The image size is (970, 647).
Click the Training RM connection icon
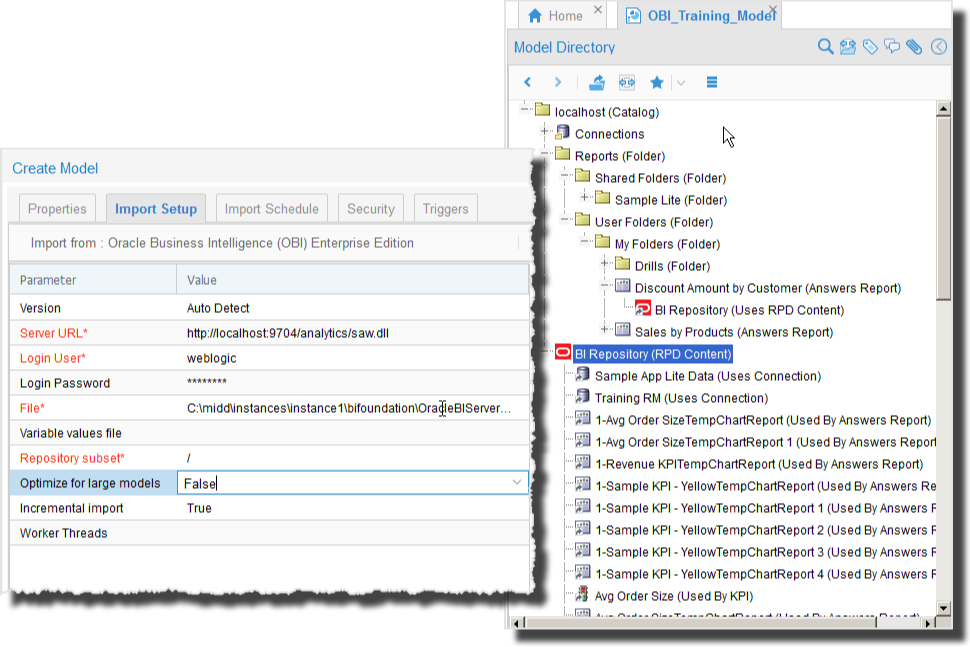pyautogui.click(x=582, y=396)
